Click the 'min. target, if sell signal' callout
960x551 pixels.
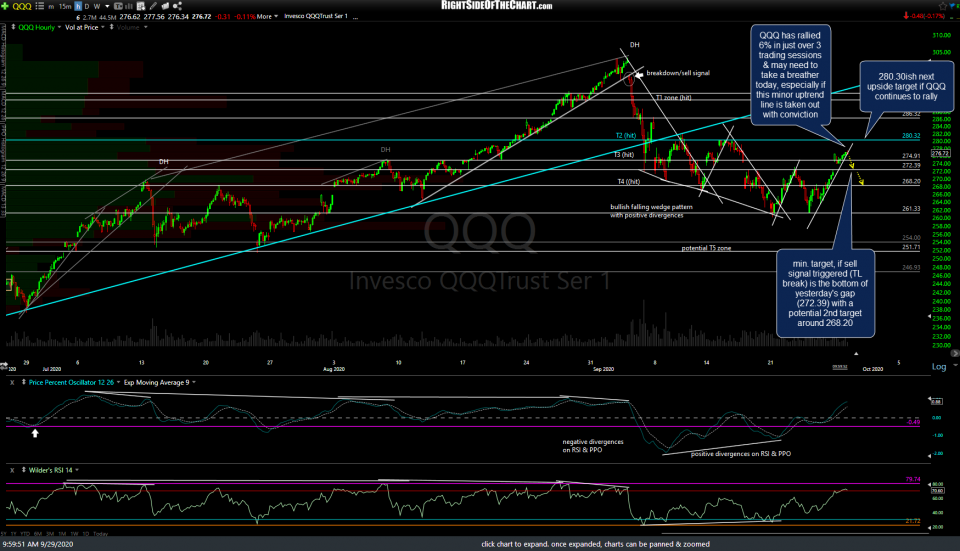[825, 293]
